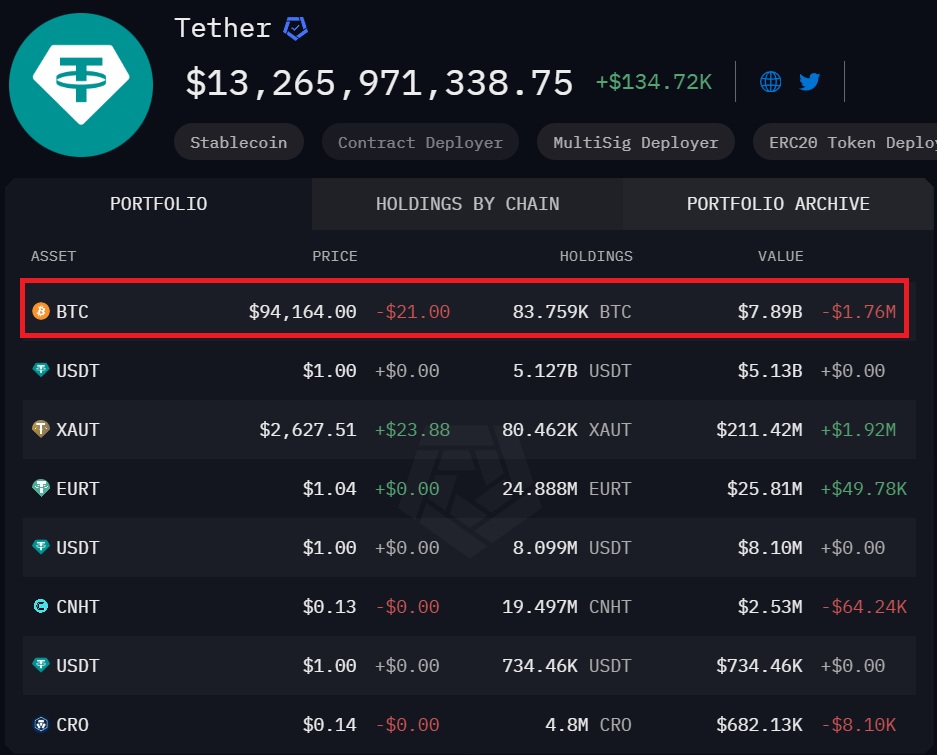
Task: Click the Tether entity name
Action: point(223,28)
